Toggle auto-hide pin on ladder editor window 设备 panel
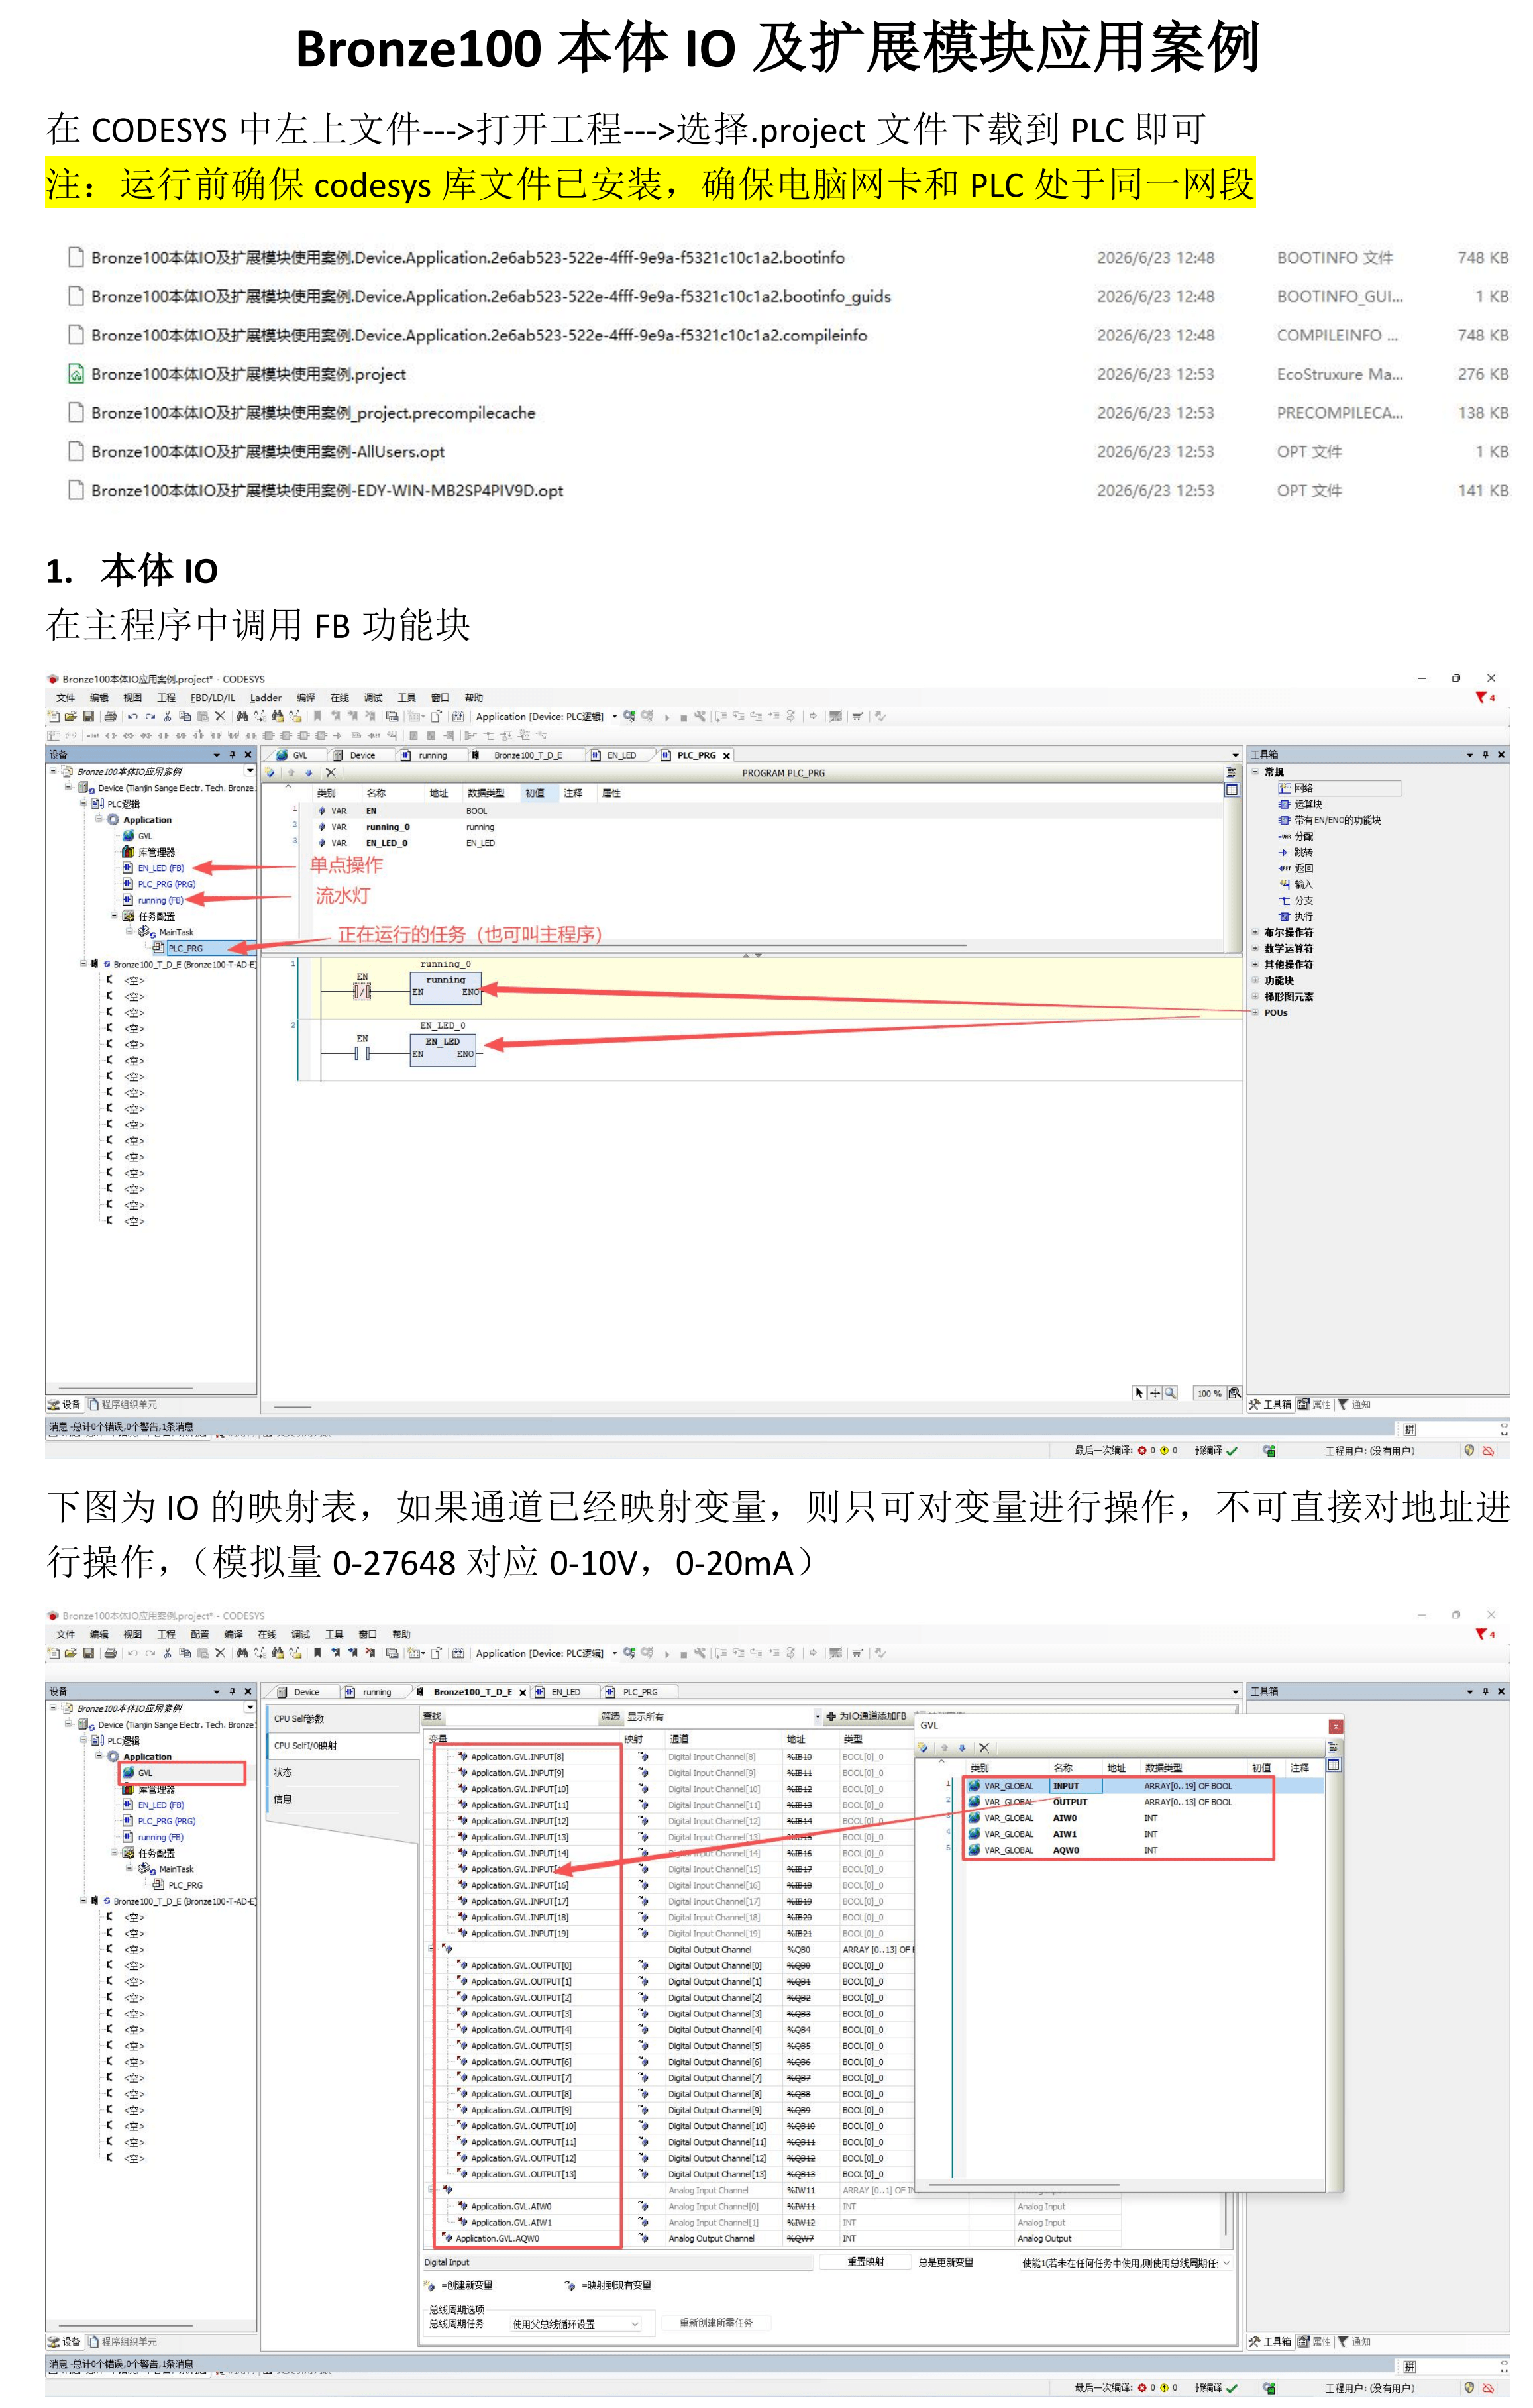This screenshot has width=1533, height=2408. pos(232,754)
